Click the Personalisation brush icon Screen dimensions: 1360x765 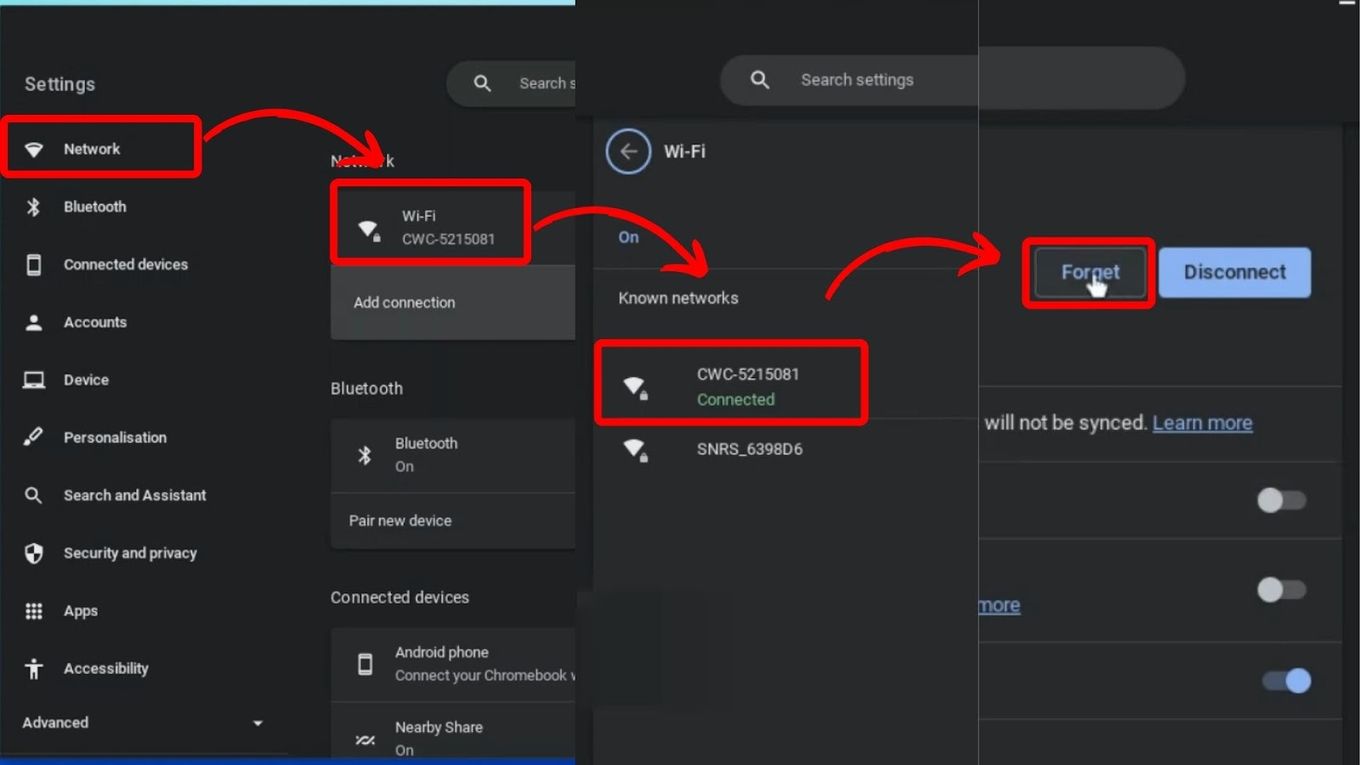click(34, 437)
